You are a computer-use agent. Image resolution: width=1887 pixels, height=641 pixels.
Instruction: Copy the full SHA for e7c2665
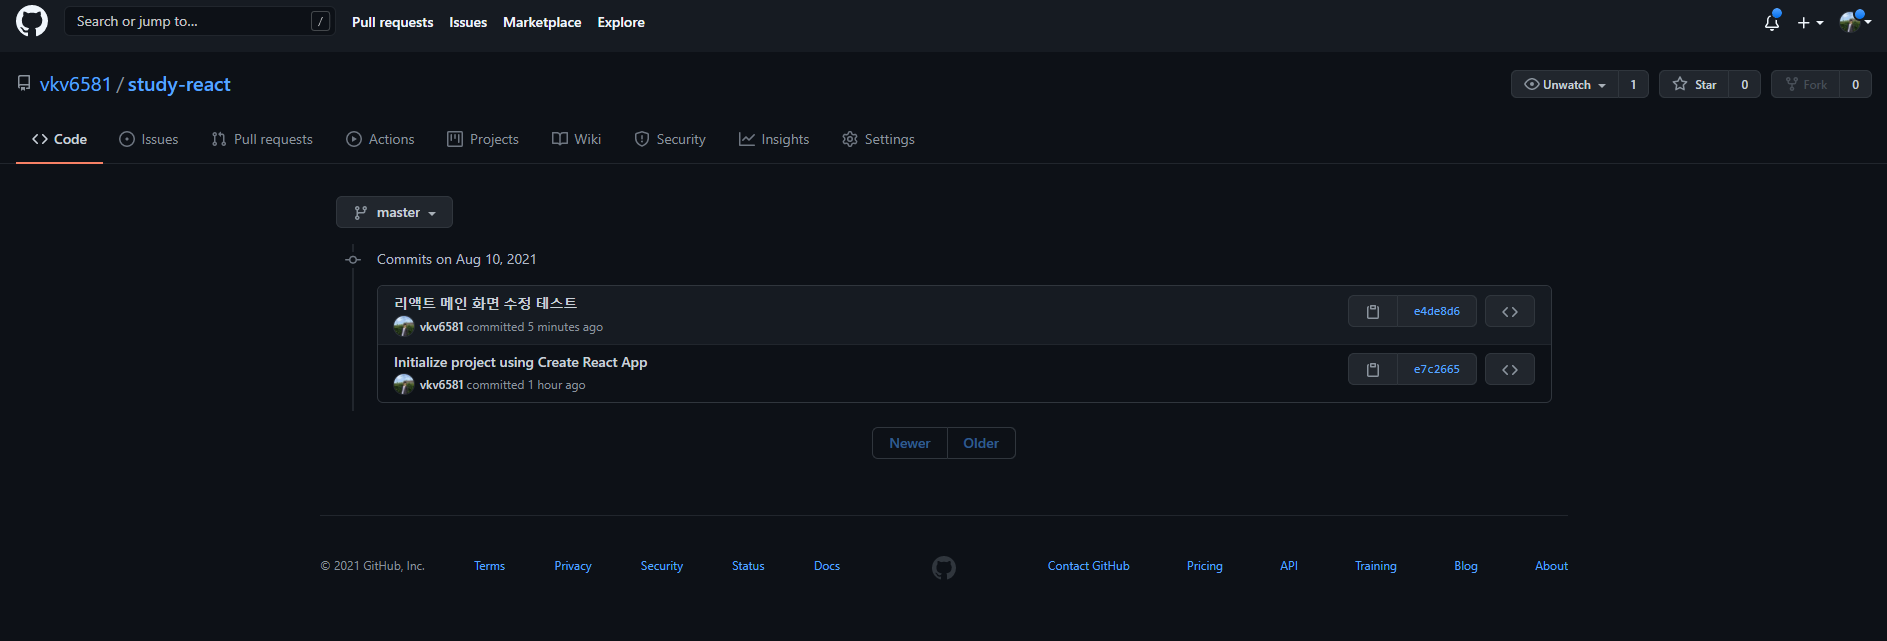(x=1373, y=370)
